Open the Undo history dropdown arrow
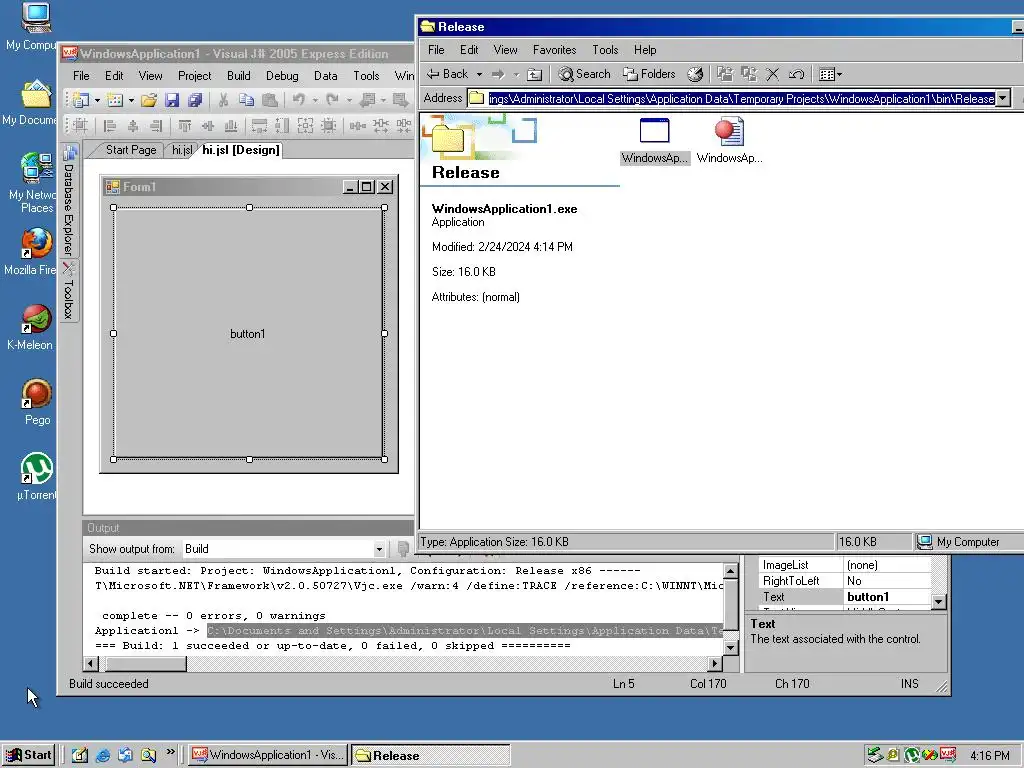This screenshot has width=1024, height=768. [315, 101]
